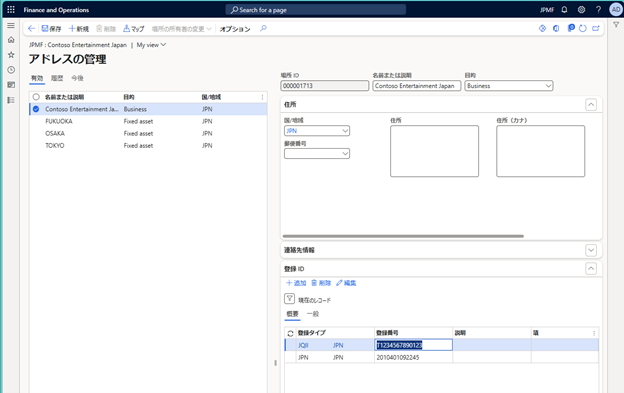Toggle the Contoso Entertainment row checkmark
This screenshot has height=393, width=624.
[x=36, y=109]
